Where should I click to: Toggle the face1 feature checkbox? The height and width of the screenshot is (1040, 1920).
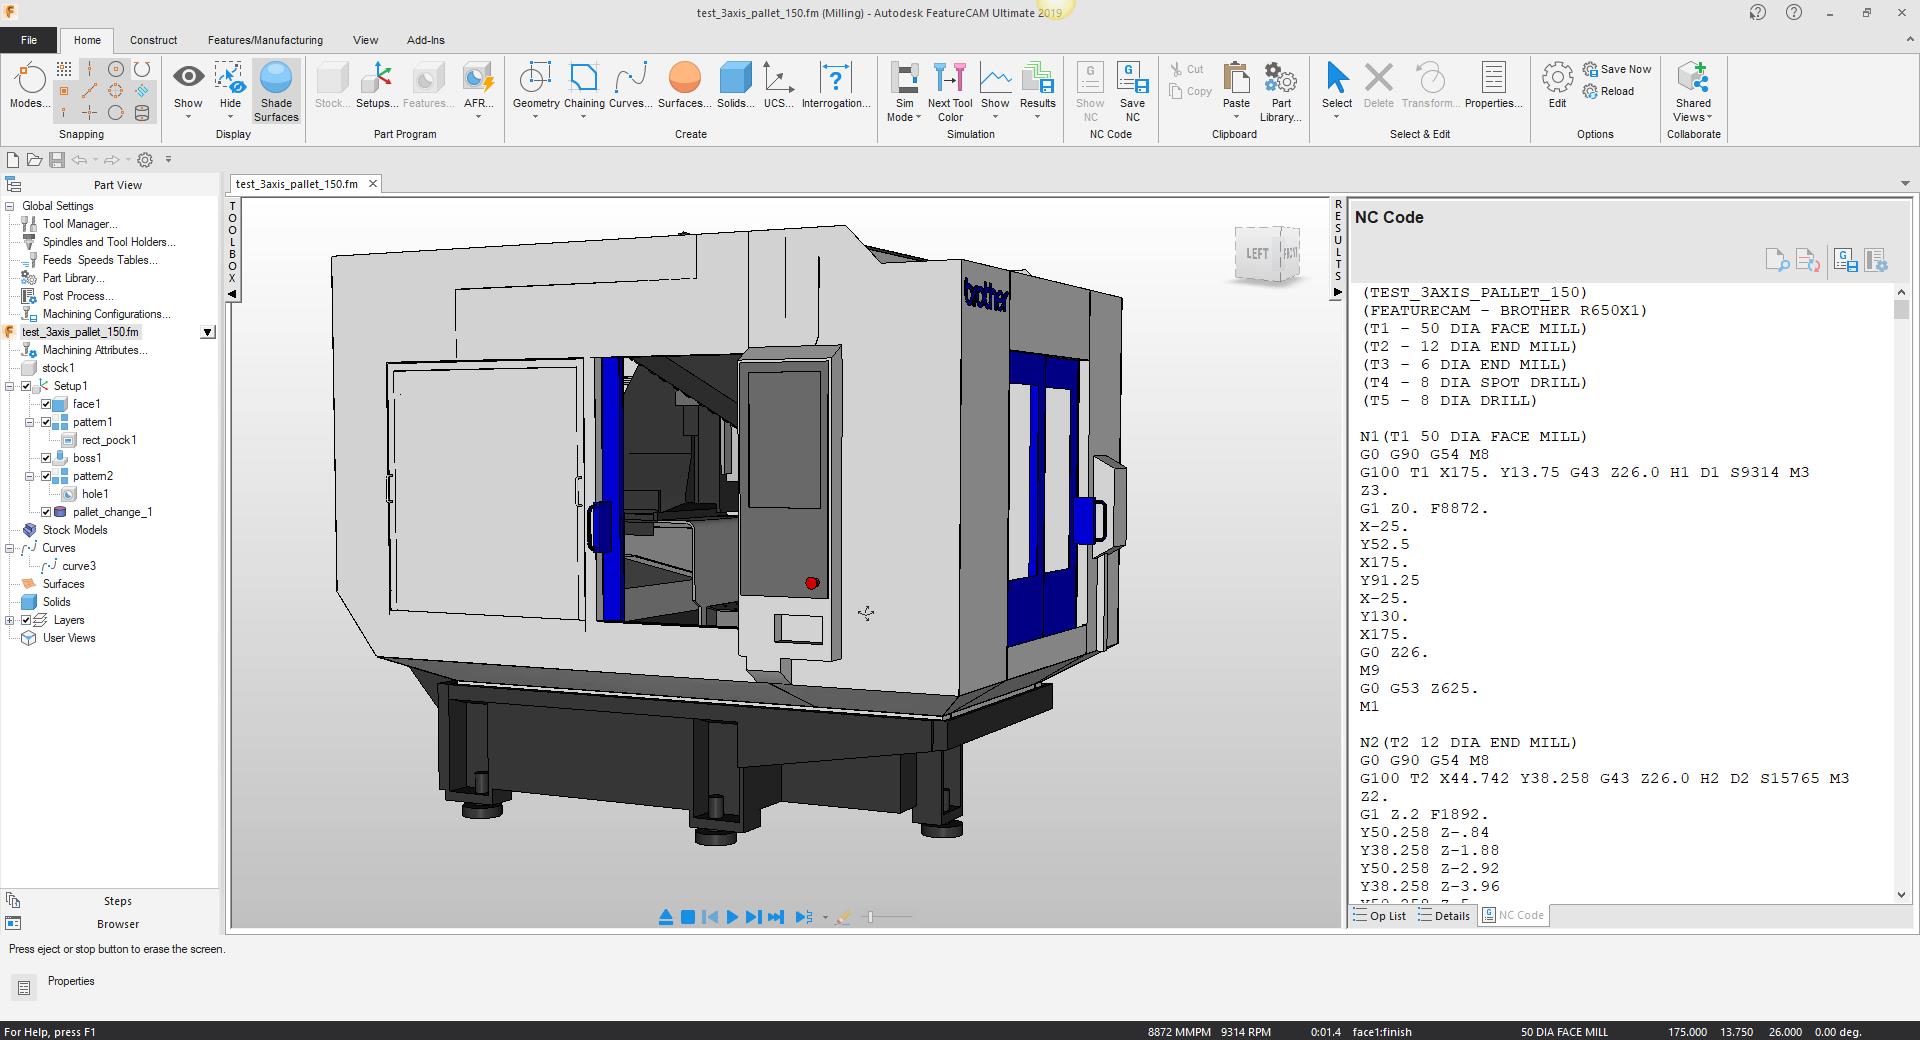[46, 404]
